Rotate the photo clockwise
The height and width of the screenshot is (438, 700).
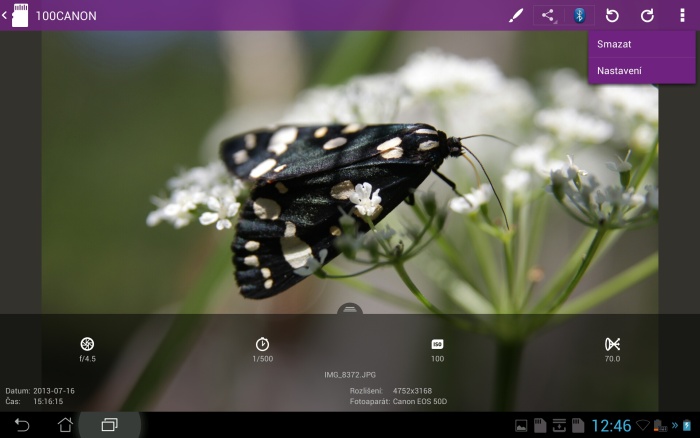[x=647, y=16]
